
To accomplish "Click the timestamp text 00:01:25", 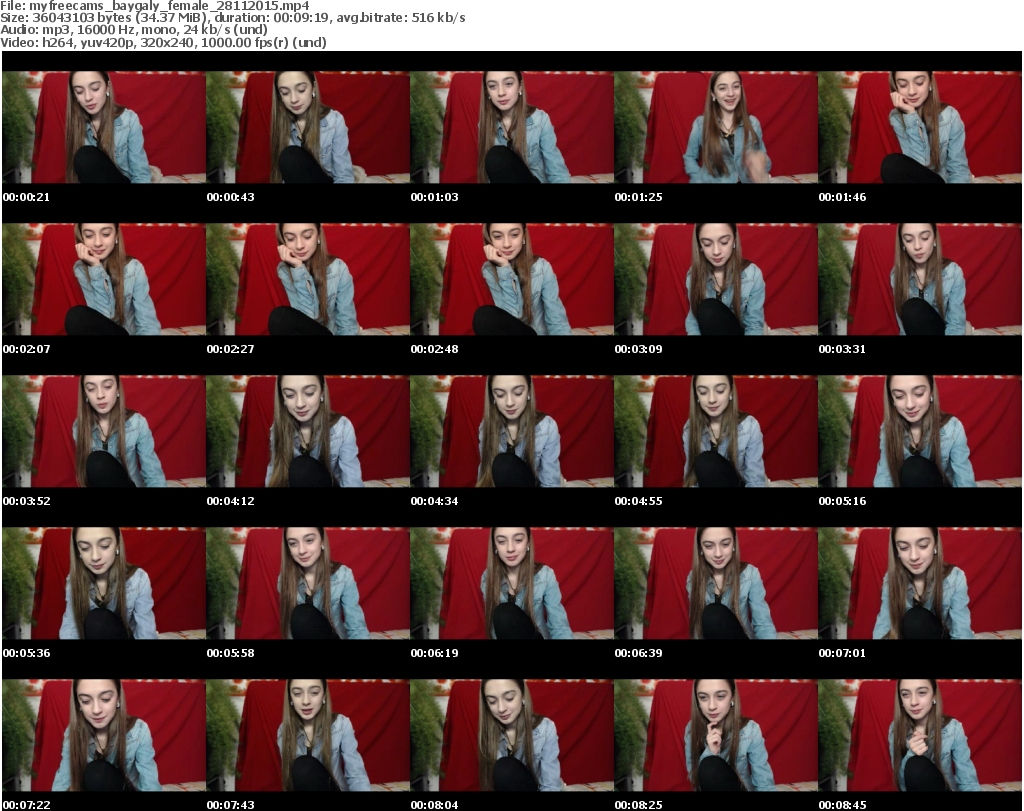I will pos(638,197).
